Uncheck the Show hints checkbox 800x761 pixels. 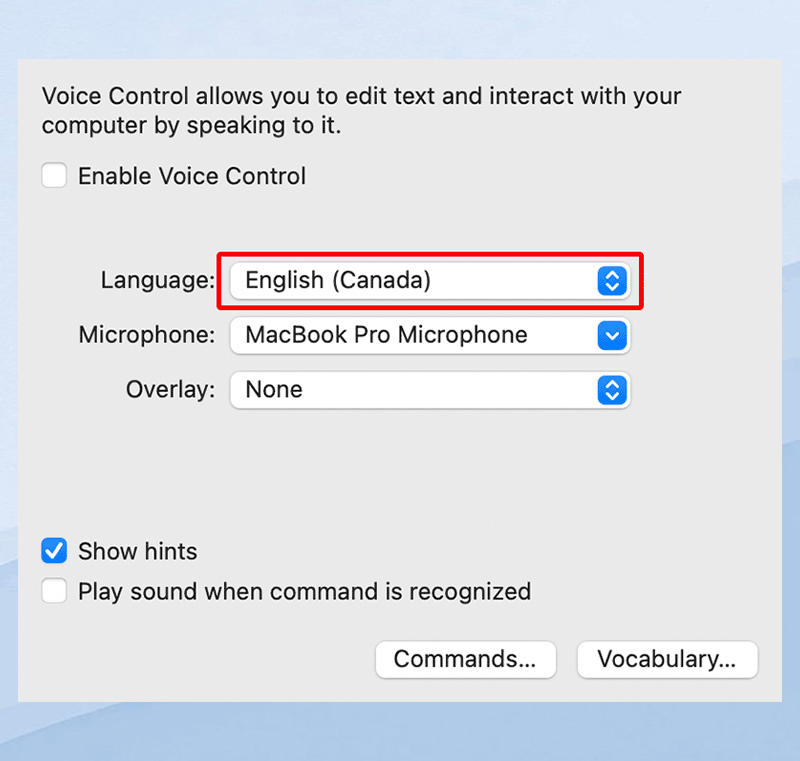click(54, 551)
